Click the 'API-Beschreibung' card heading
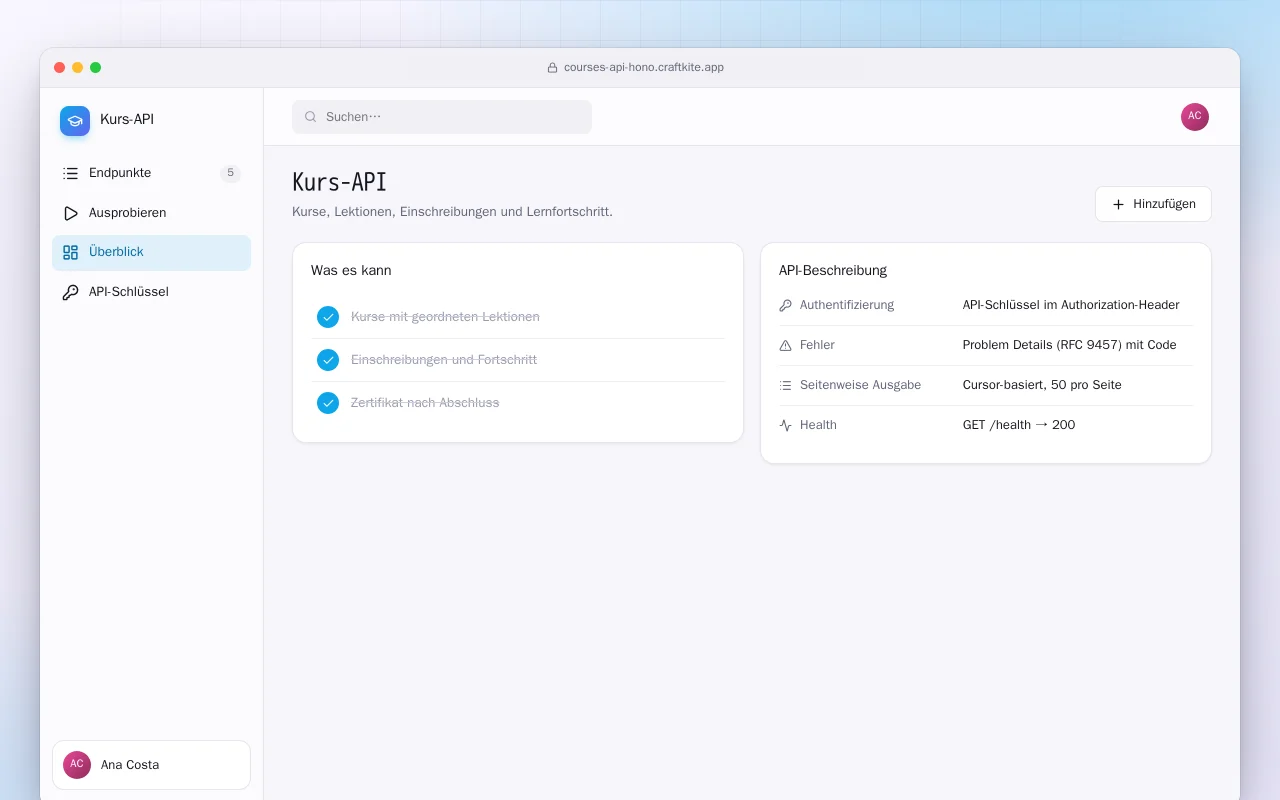Screen dimensions: 1280x800 pyautogui.click(x=833, y=270)
